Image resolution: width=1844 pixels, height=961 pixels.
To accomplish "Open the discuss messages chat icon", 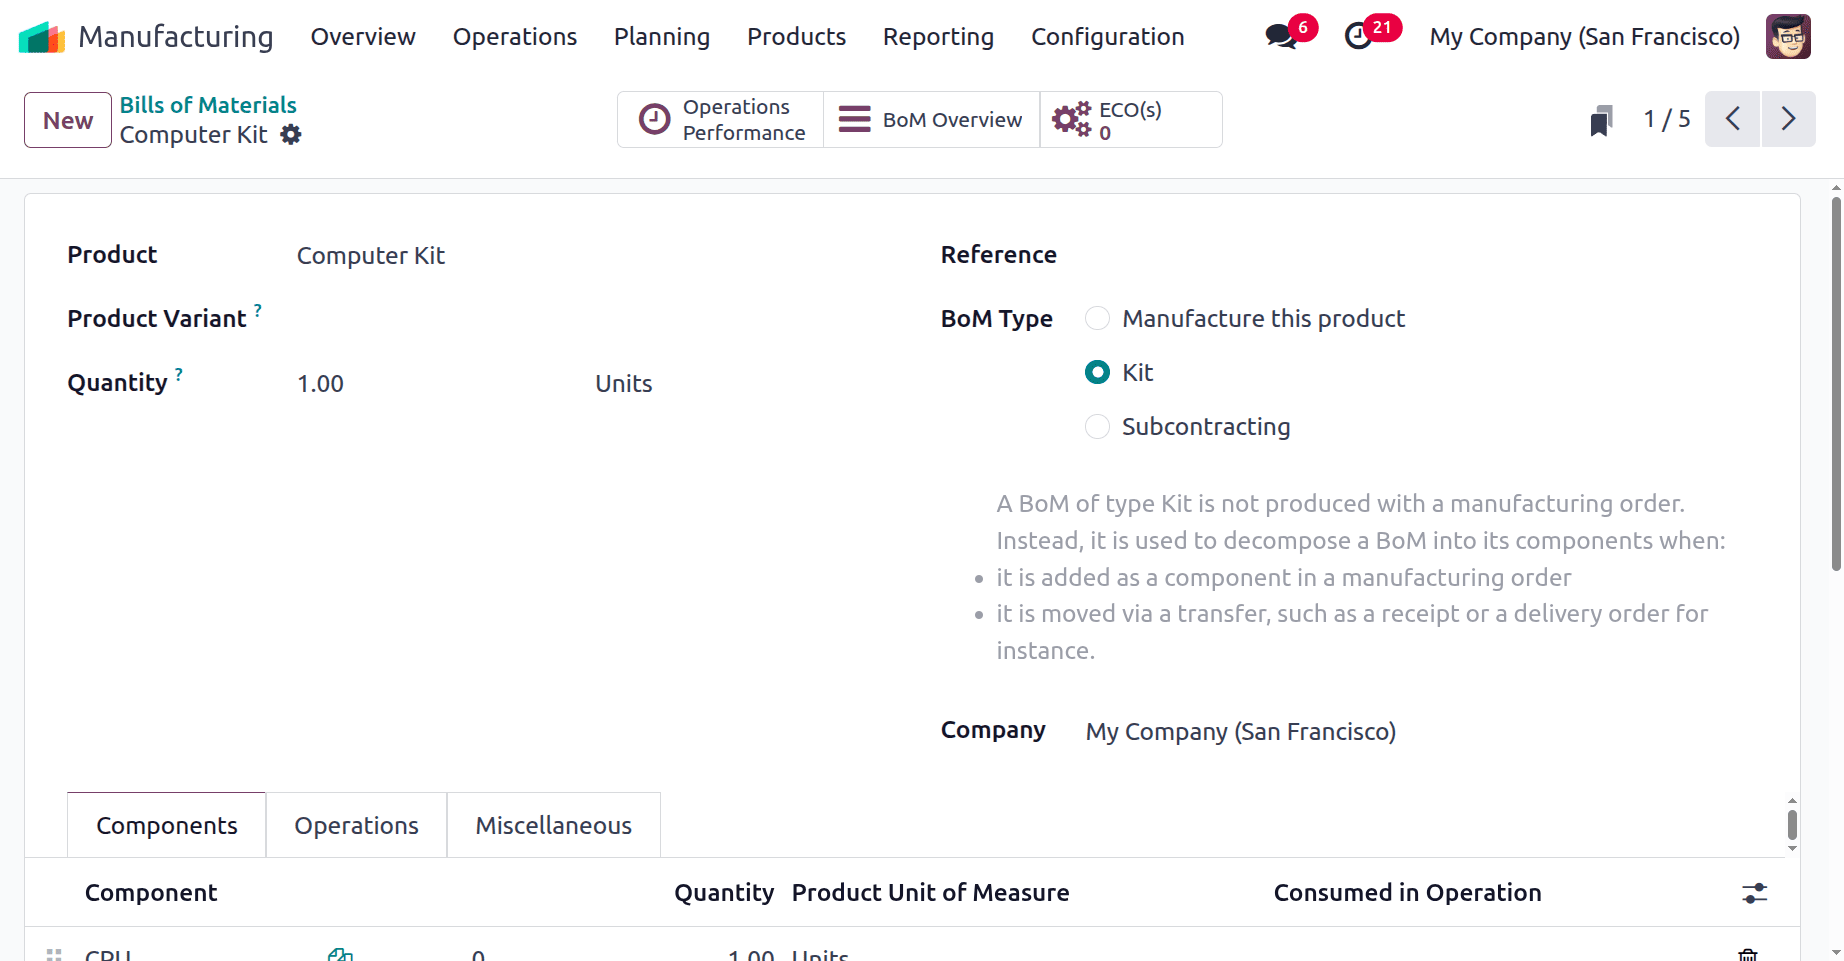I will point(1280,37).
